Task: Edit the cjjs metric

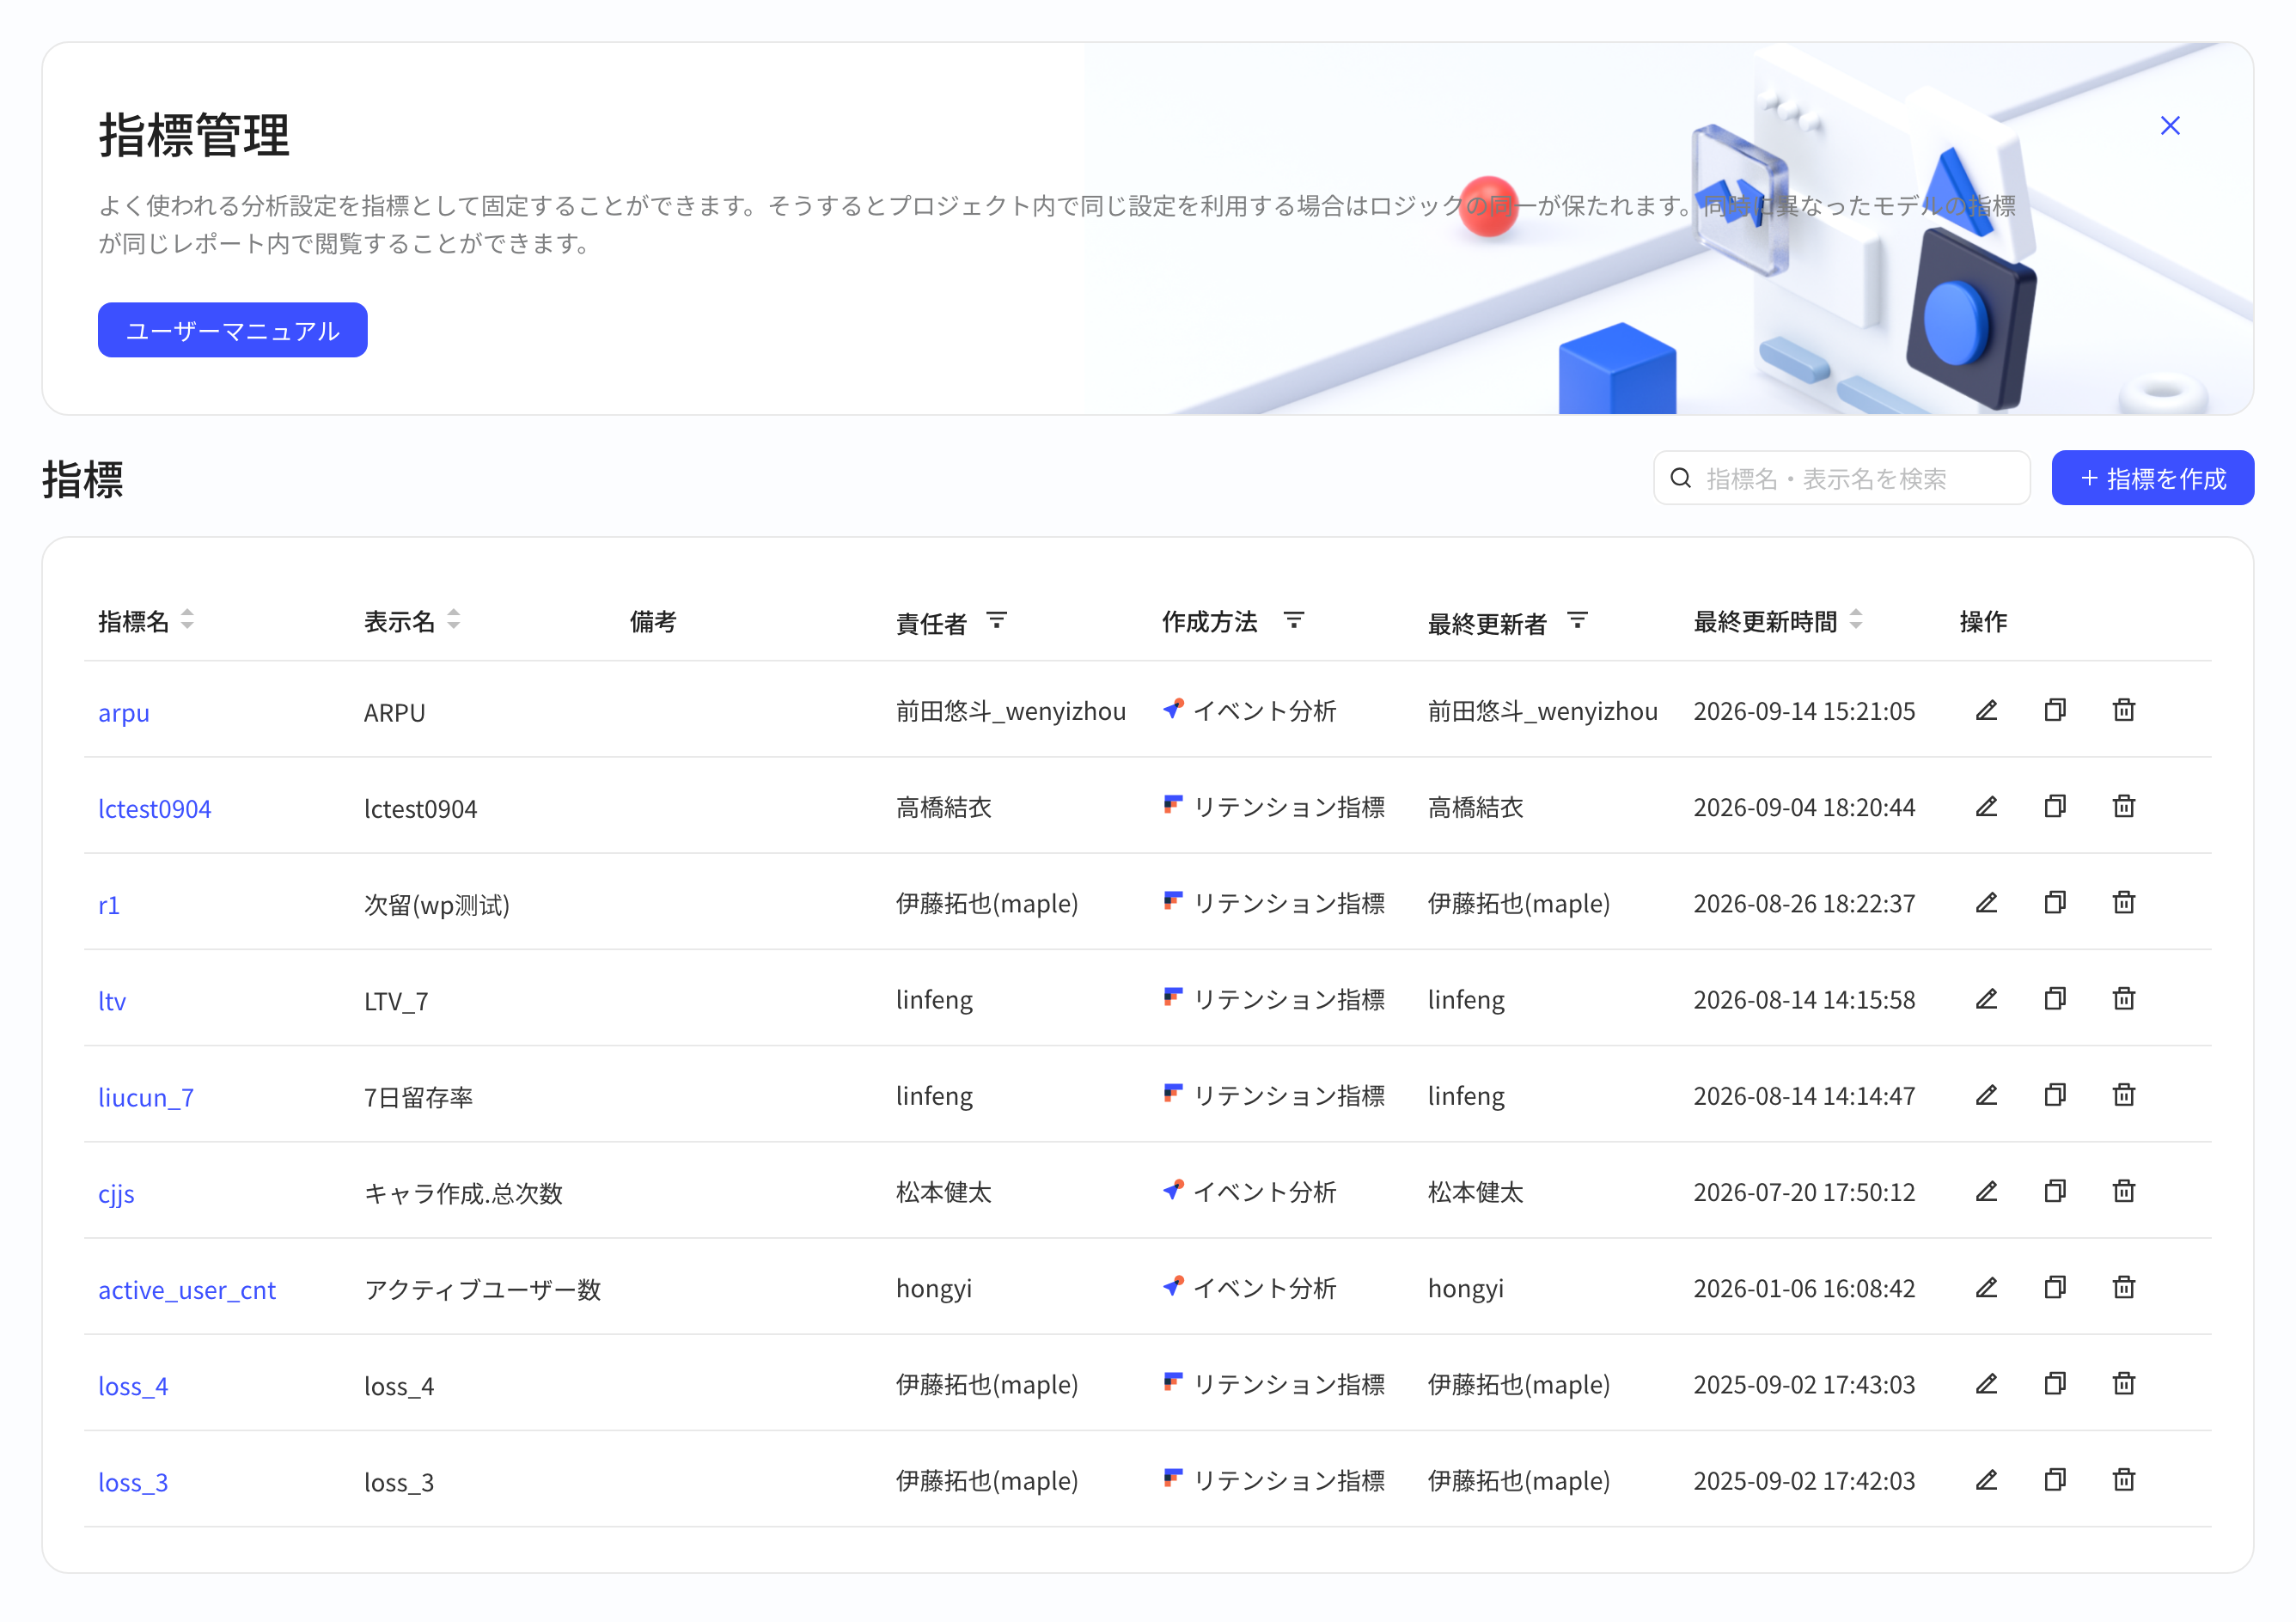Action: click(1986, 1191)
